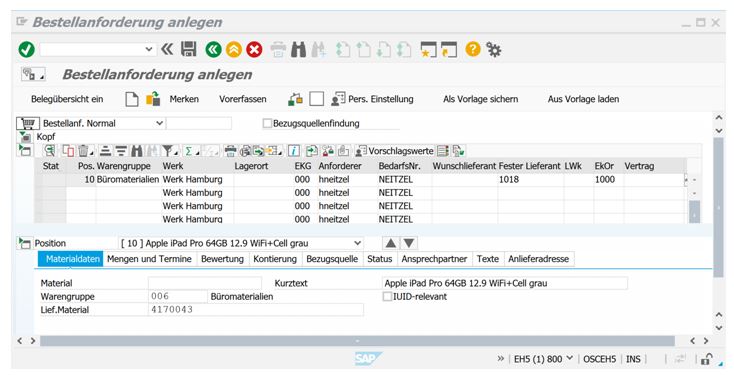Viewport: 734px width, 375px height.
Task: Open the Bewertung tab
Action: coord(222,259)
